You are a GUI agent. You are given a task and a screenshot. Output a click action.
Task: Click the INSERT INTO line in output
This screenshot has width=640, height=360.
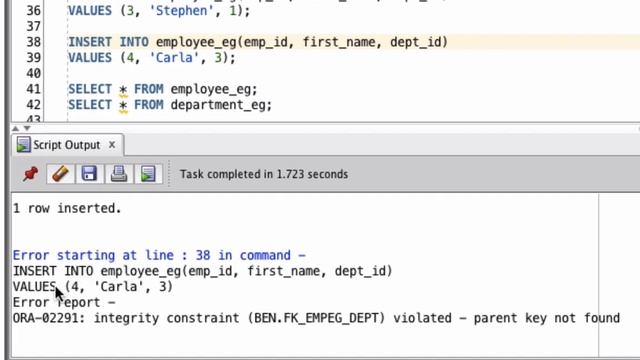[x=202, y=271]
